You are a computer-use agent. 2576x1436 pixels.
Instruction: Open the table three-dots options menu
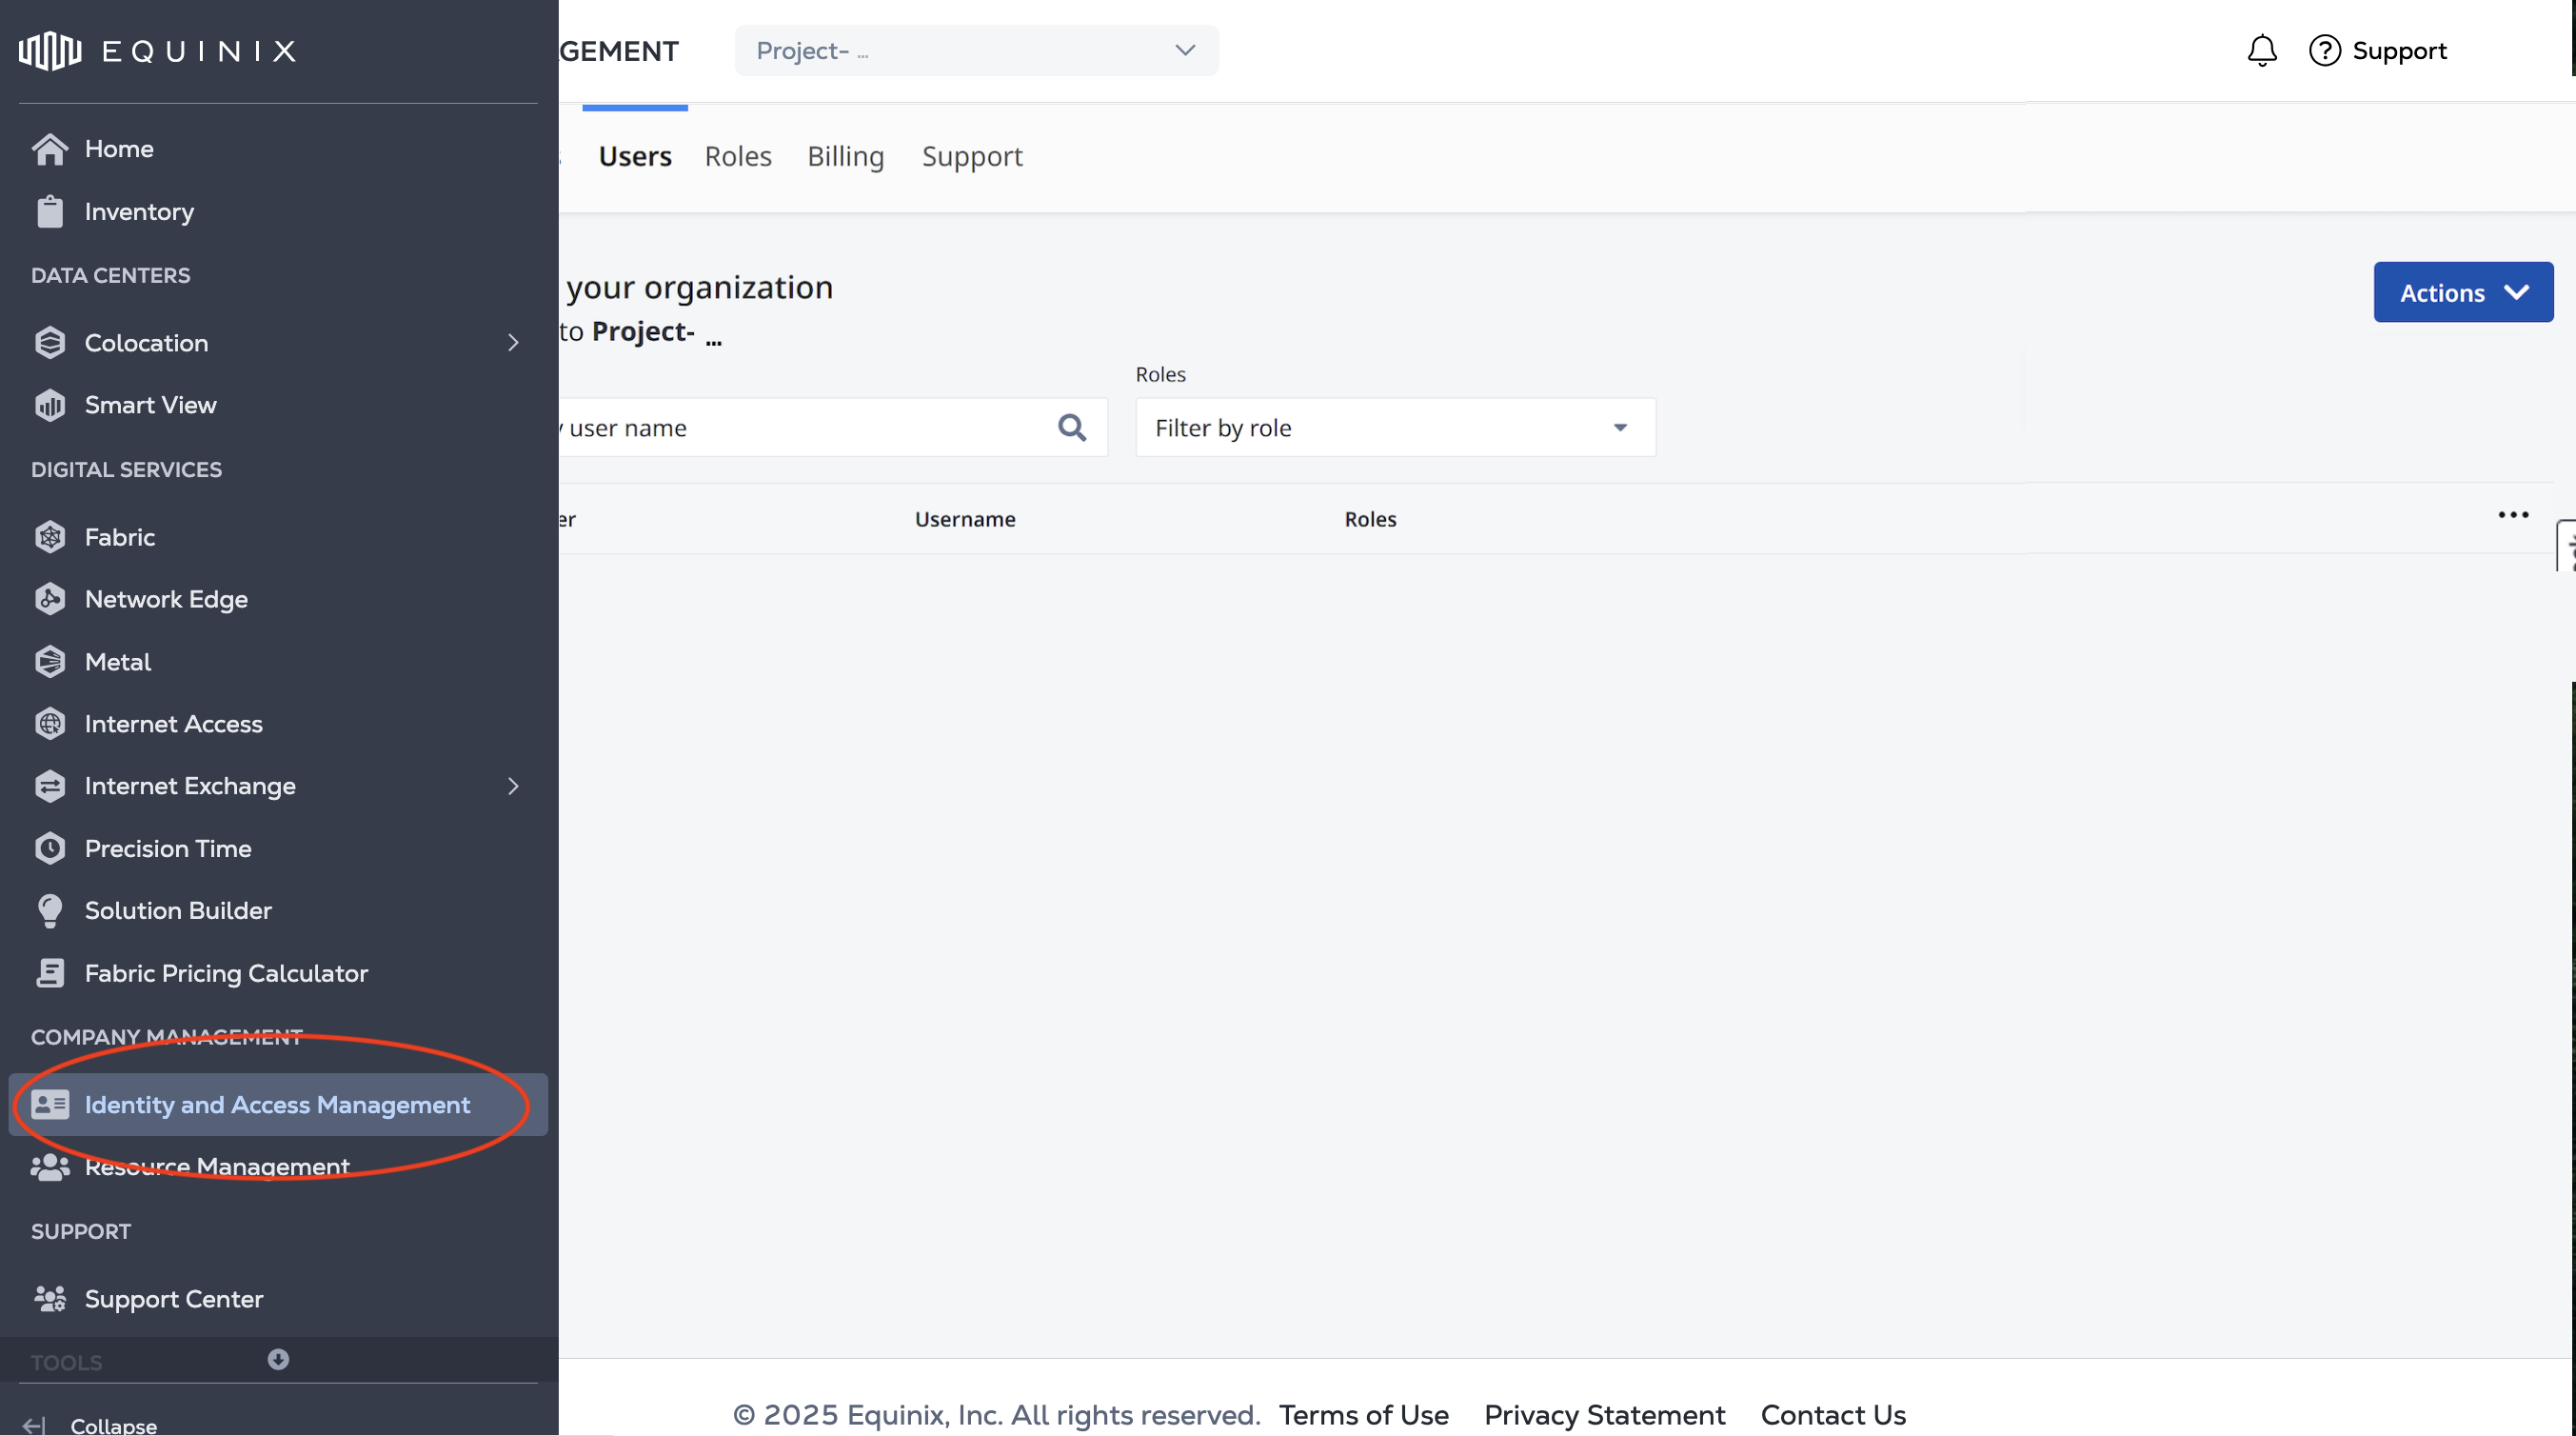2513,515
